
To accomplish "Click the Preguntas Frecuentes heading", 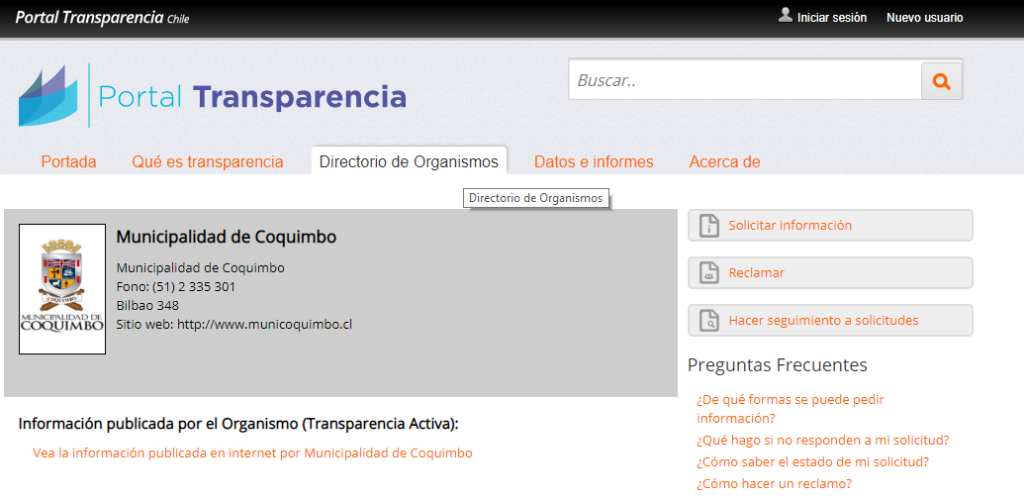I will [777, 365].
